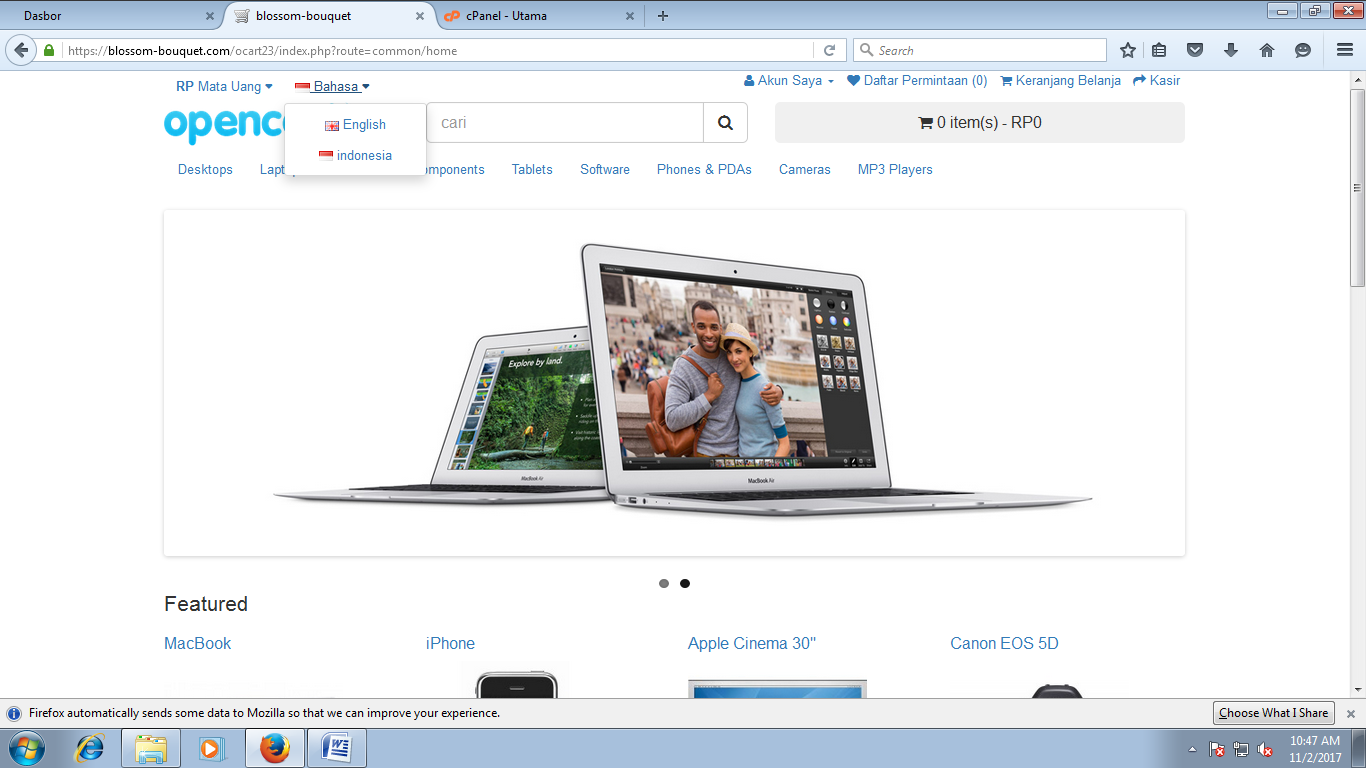Click the MacBook Air slideshow banner

[674, 383]
